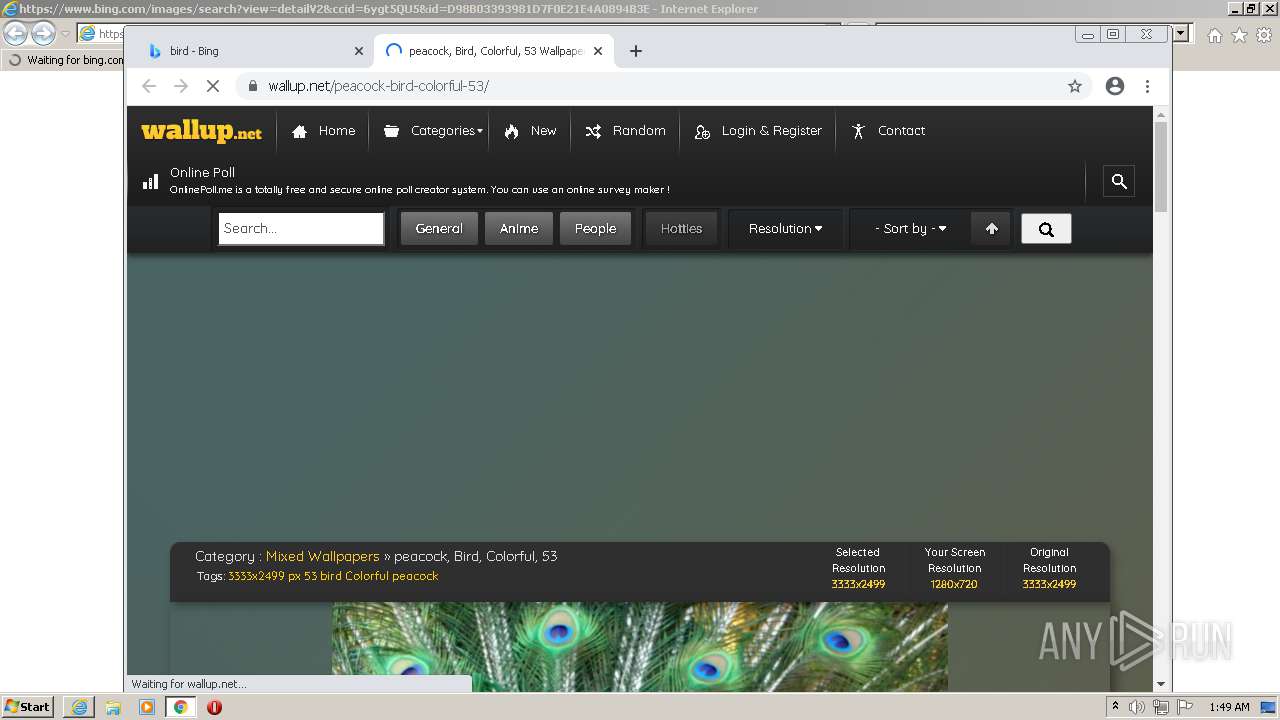Viewport: 1280px width, 720px height.
Task: Click the up-arrow sort order button
Action: [x=991, y=228]
